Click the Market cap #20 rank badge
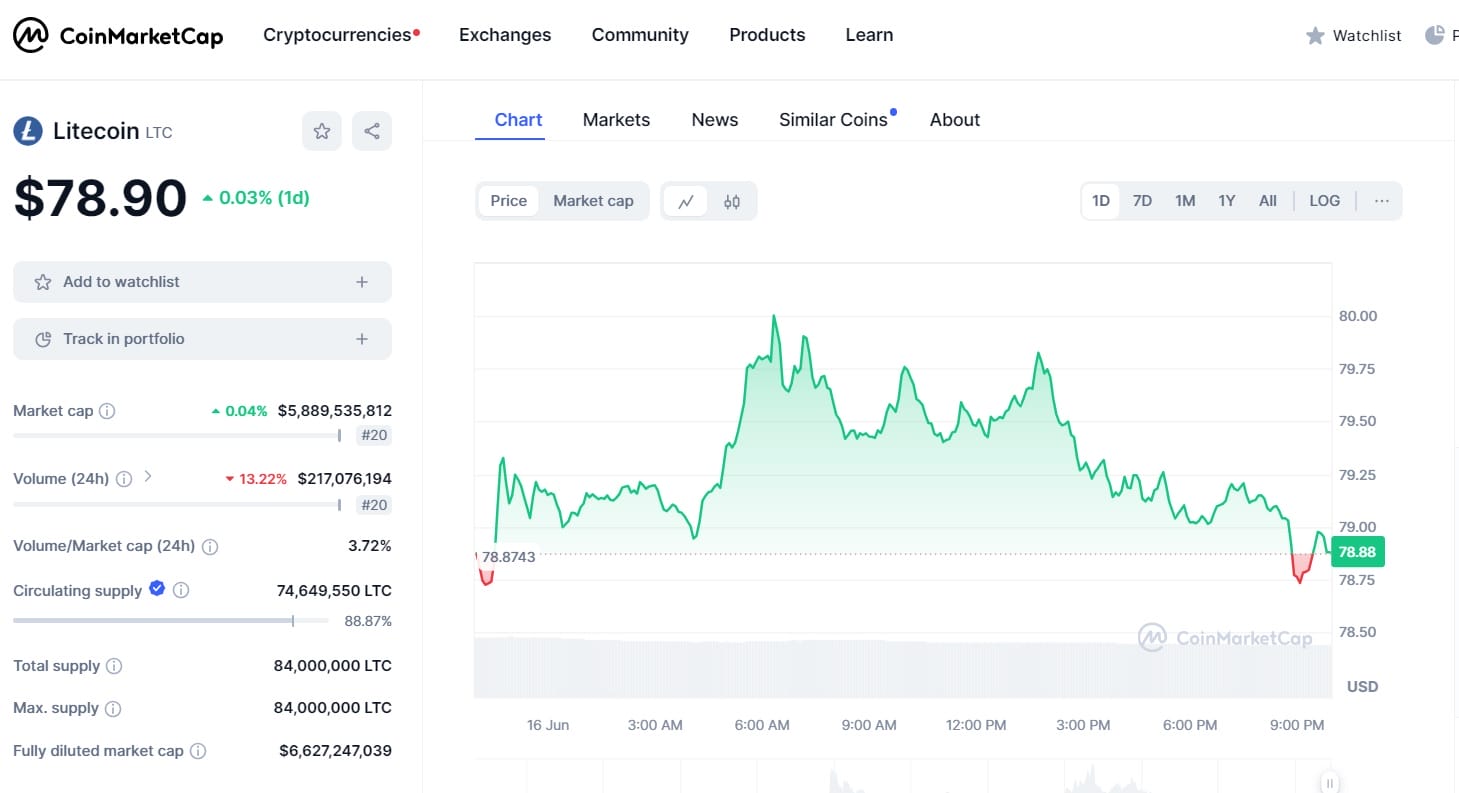 pyautogui.click(x=373, y=436)
